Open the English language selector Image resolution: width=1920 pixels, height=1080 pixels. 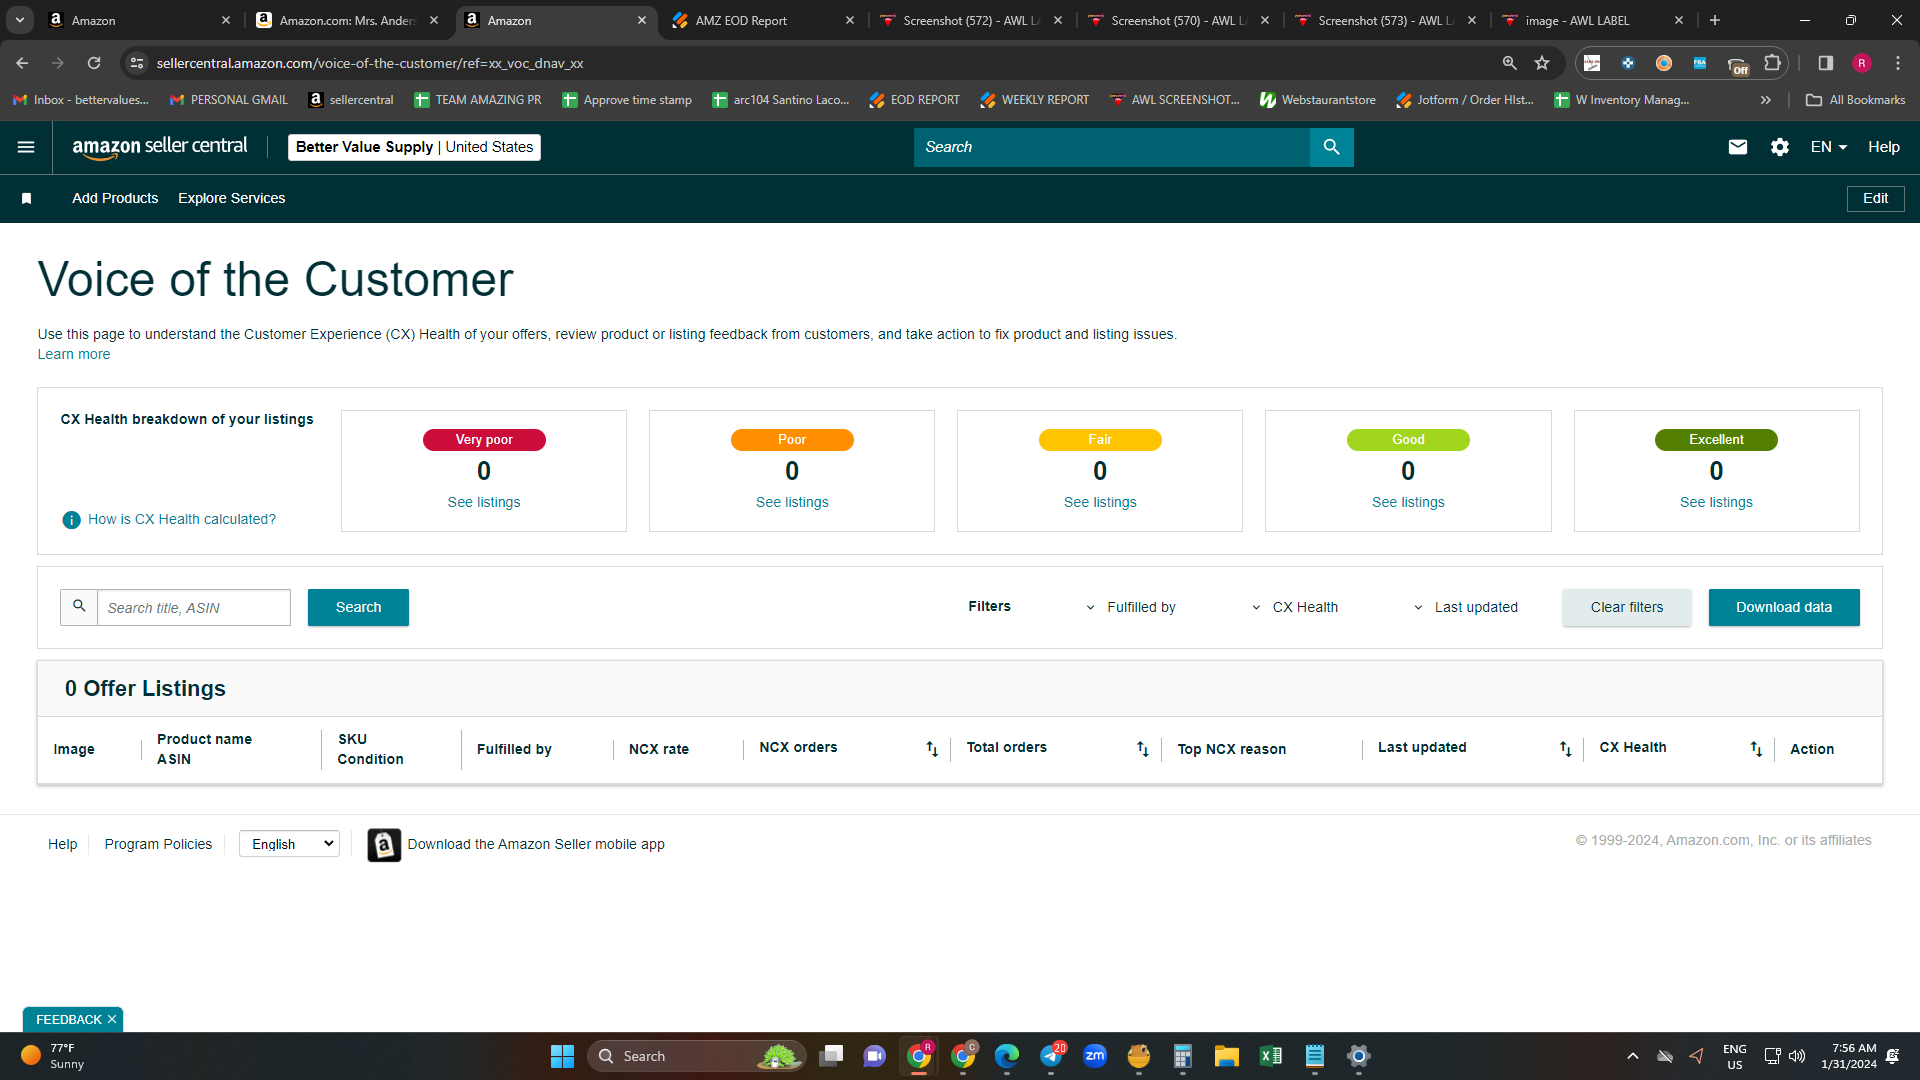pos(289,844)
